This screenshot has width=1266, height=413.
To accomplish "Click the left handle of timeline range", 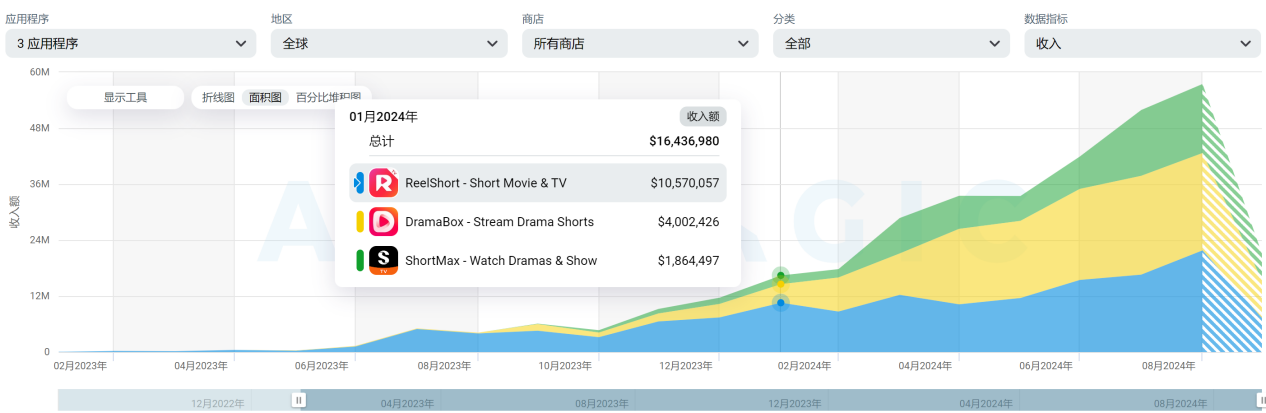I will tap(298, 400).
